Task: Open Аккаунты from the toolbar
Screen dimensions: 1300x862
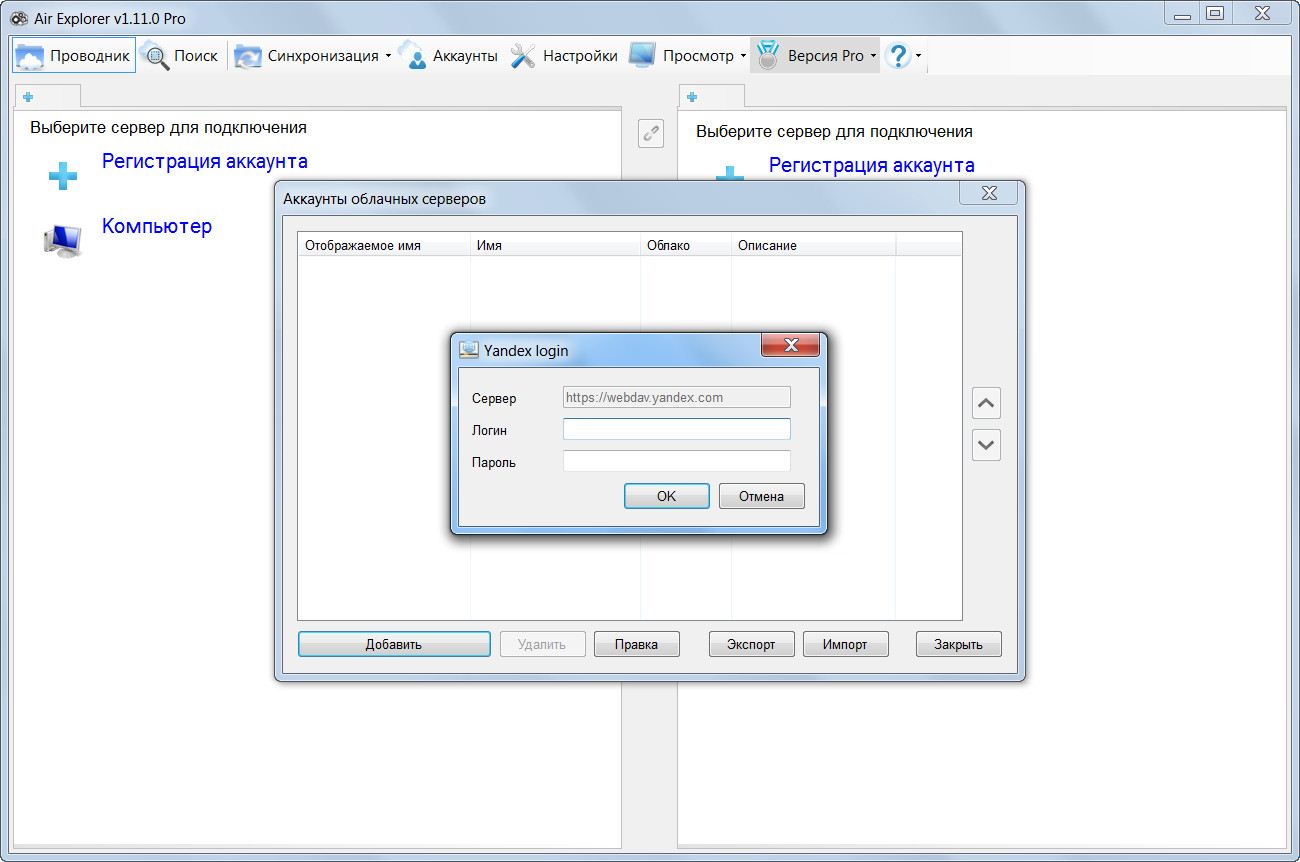Action: point(449,56)
